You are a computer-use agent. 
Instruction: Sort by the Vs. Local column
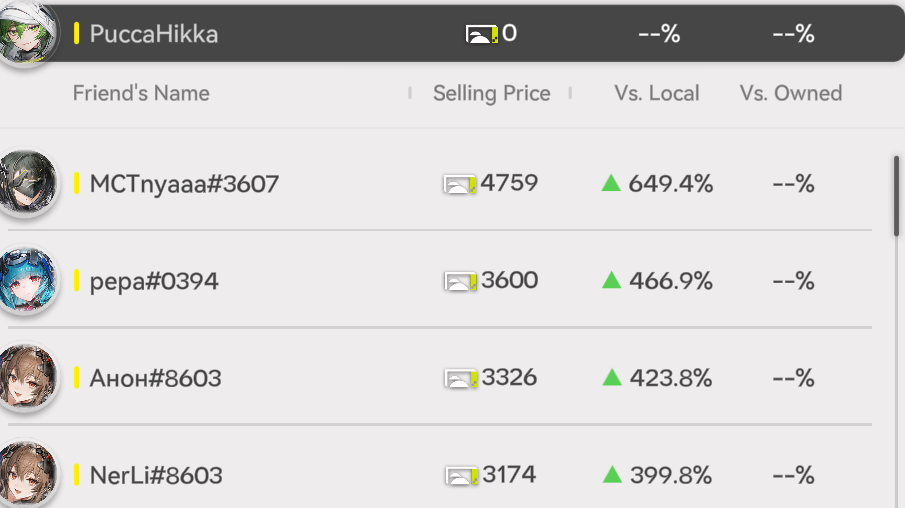coord(657,94)
